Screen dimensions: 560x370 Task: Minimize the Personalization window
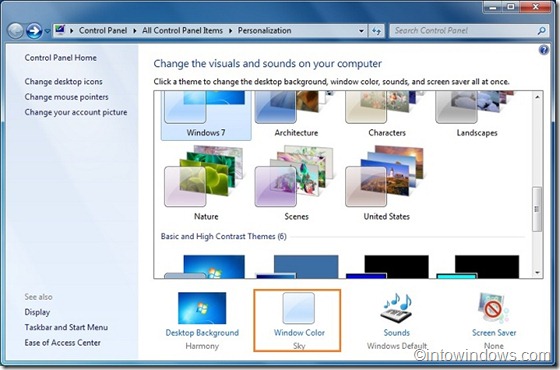(x=492, y=7)
